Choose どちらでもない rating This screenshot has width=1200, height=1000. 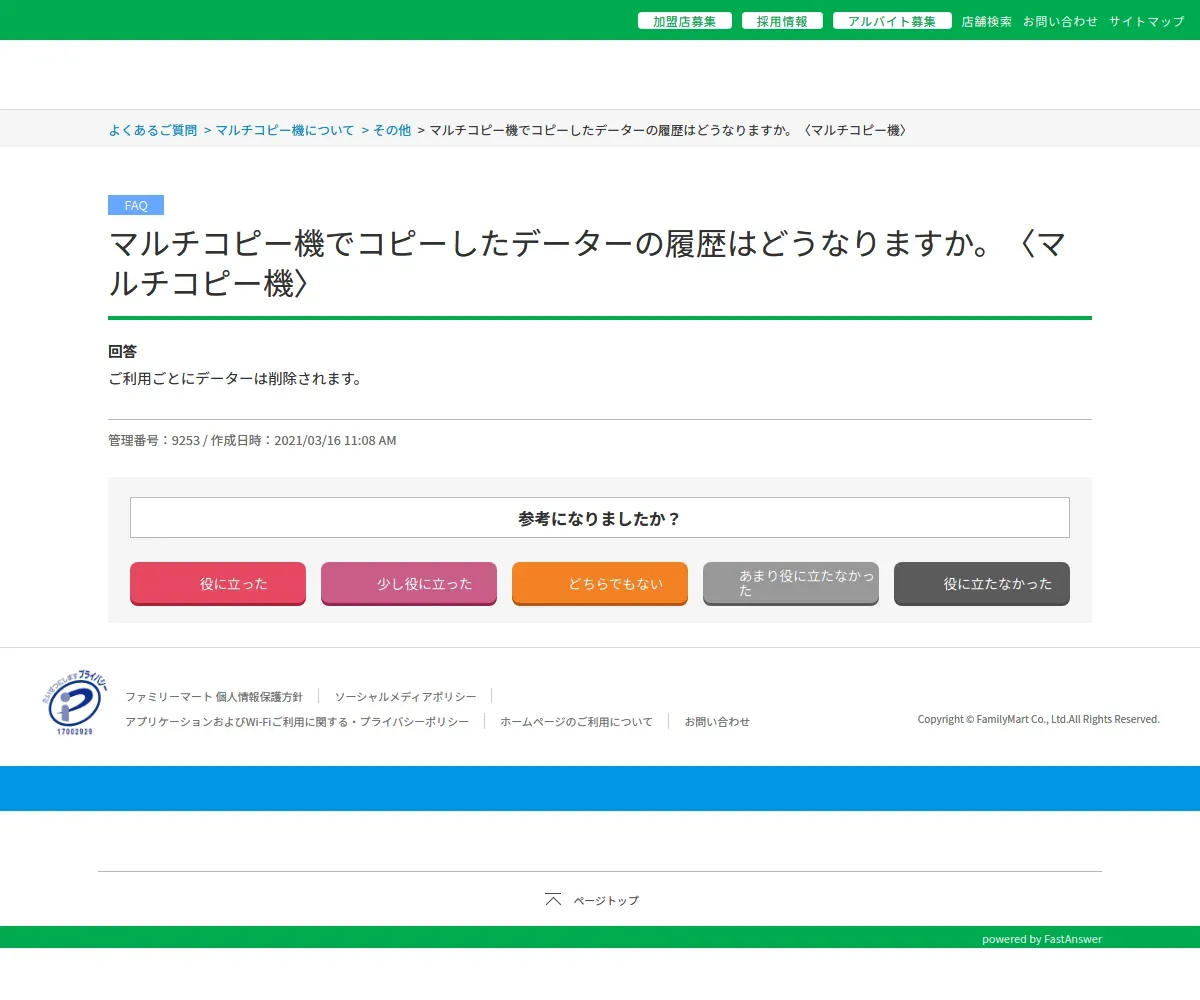click(x=600, y=584)
